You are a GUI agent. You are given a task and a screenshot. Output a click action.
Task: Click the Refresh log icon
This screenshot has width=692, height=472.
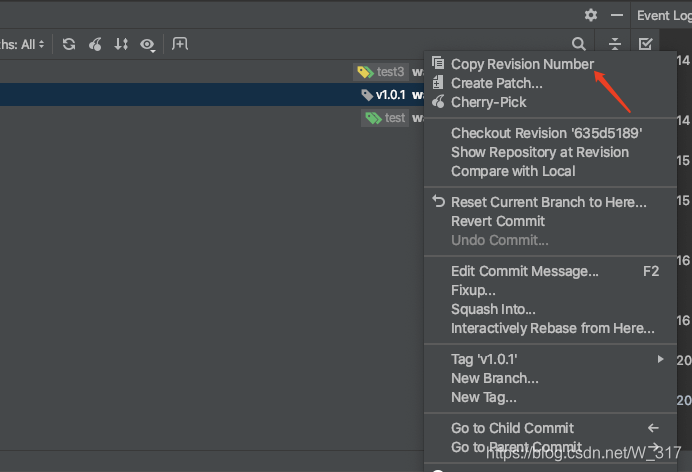point(69,44)
